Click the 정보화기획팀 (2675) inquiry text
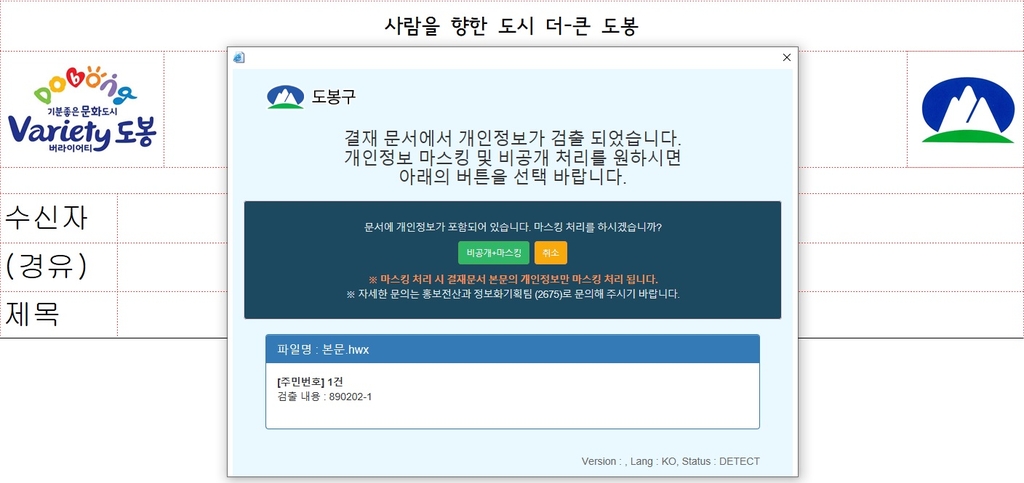The height and width of the screenshot is (483, 1024). click(512, 294)
